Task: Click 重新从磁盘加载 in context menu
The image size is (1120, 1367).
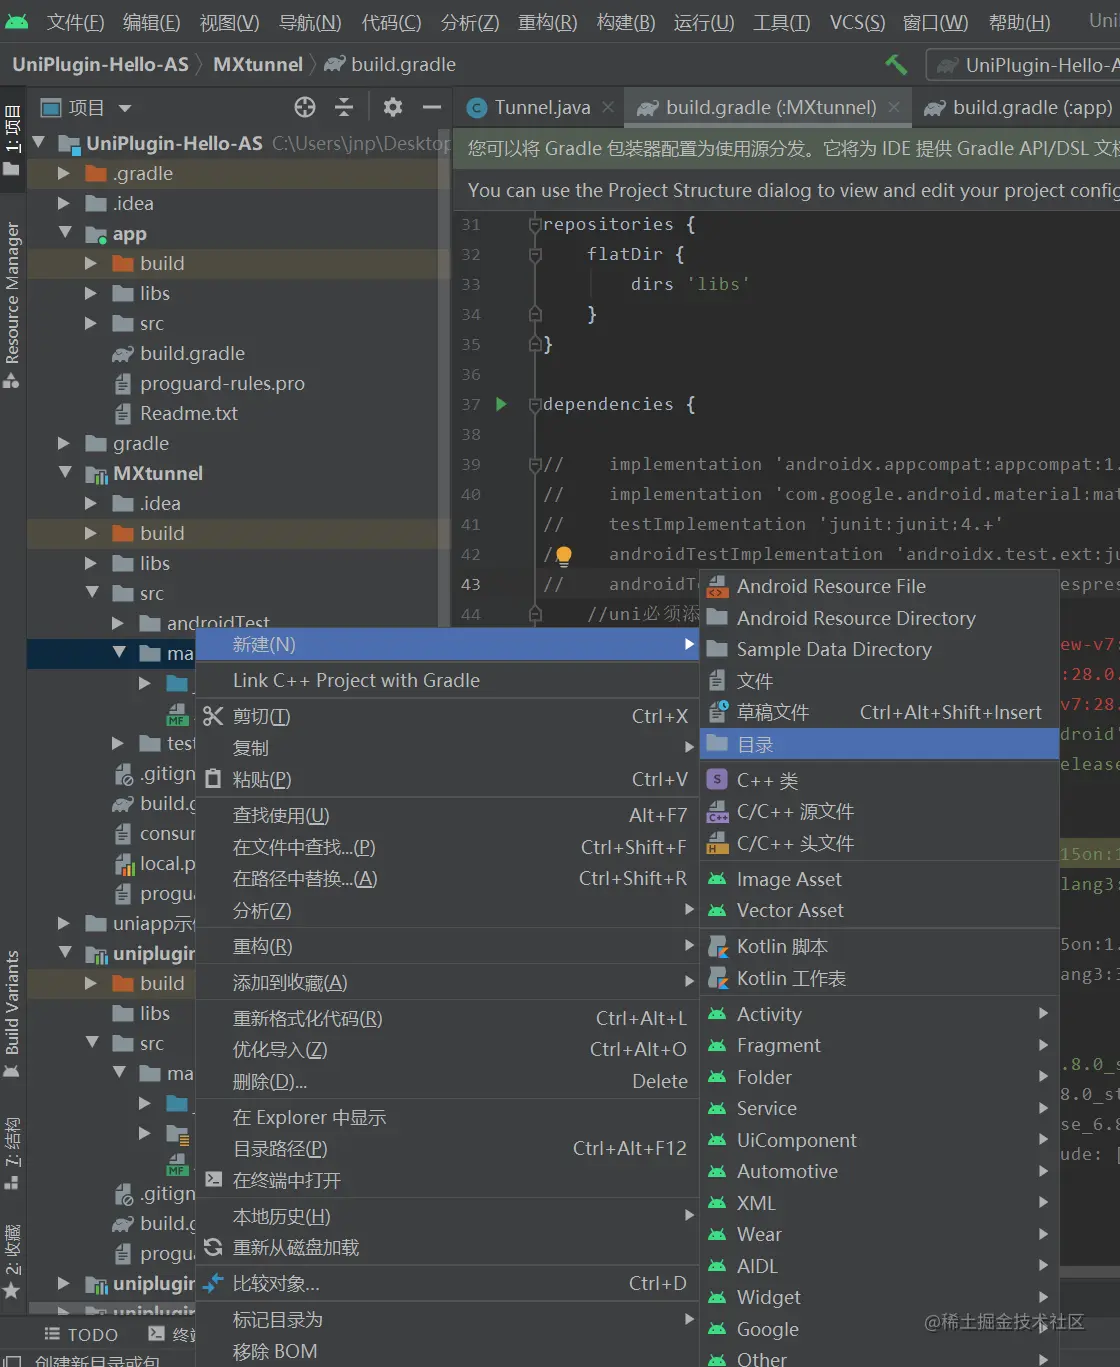Action: [x=447, y=1247]
